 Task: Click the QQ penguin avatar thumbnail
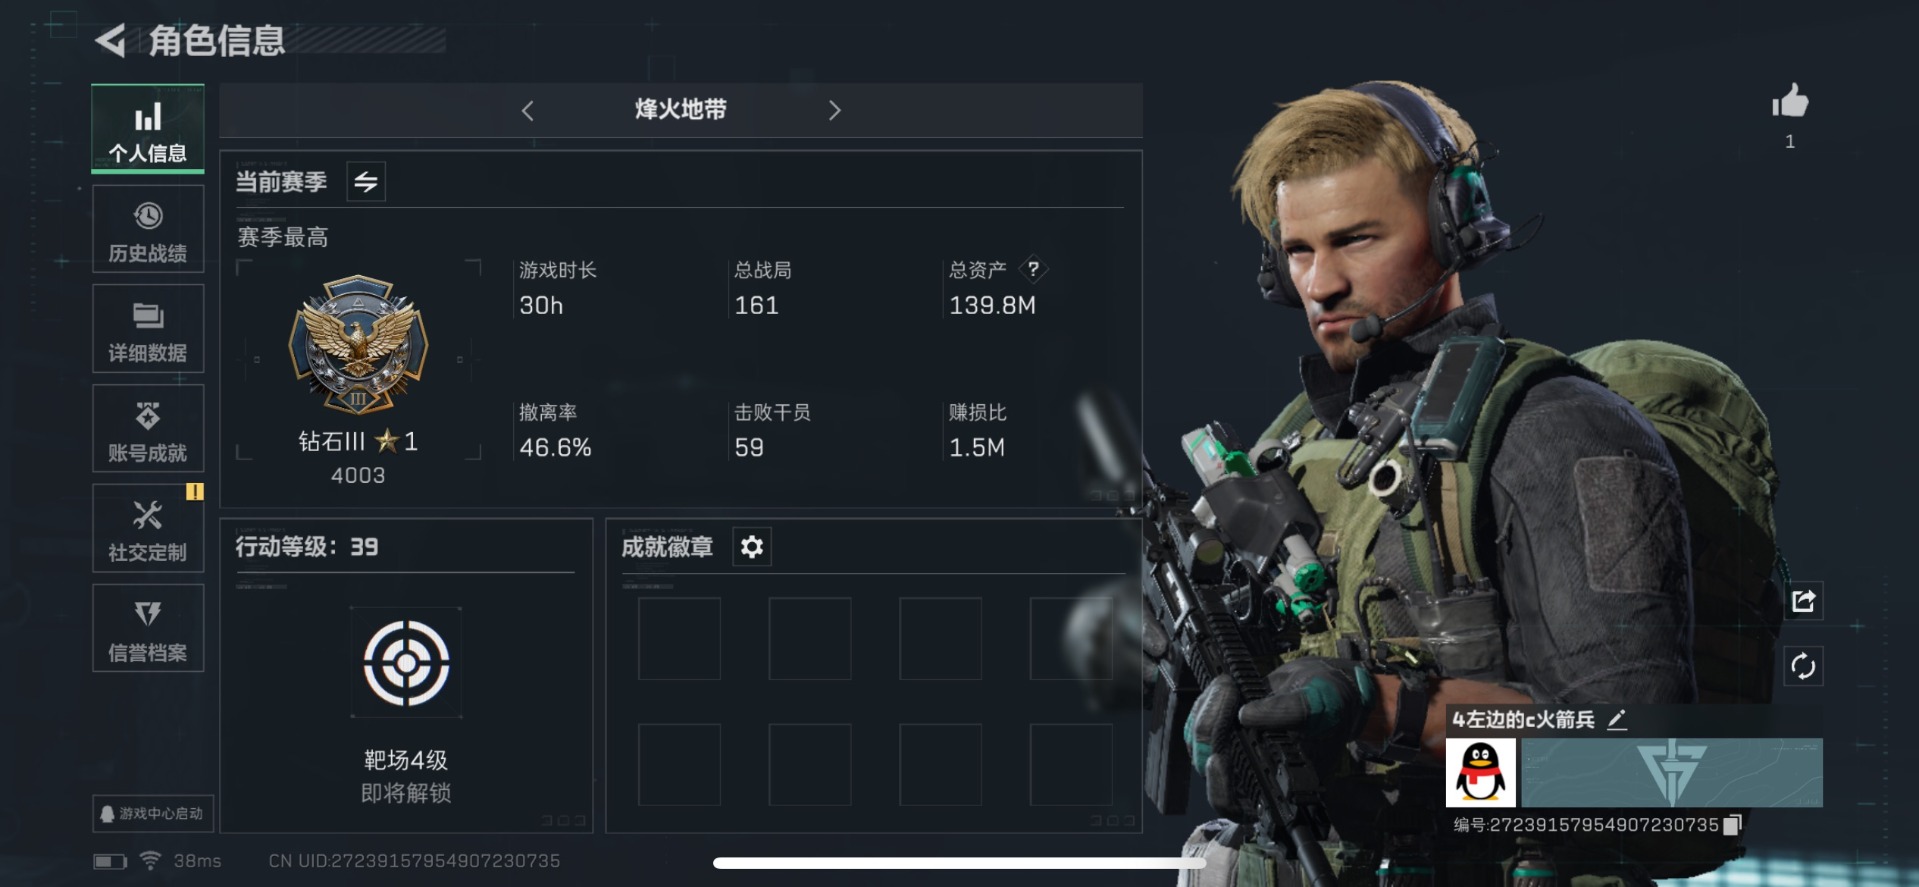[1481, 773]
